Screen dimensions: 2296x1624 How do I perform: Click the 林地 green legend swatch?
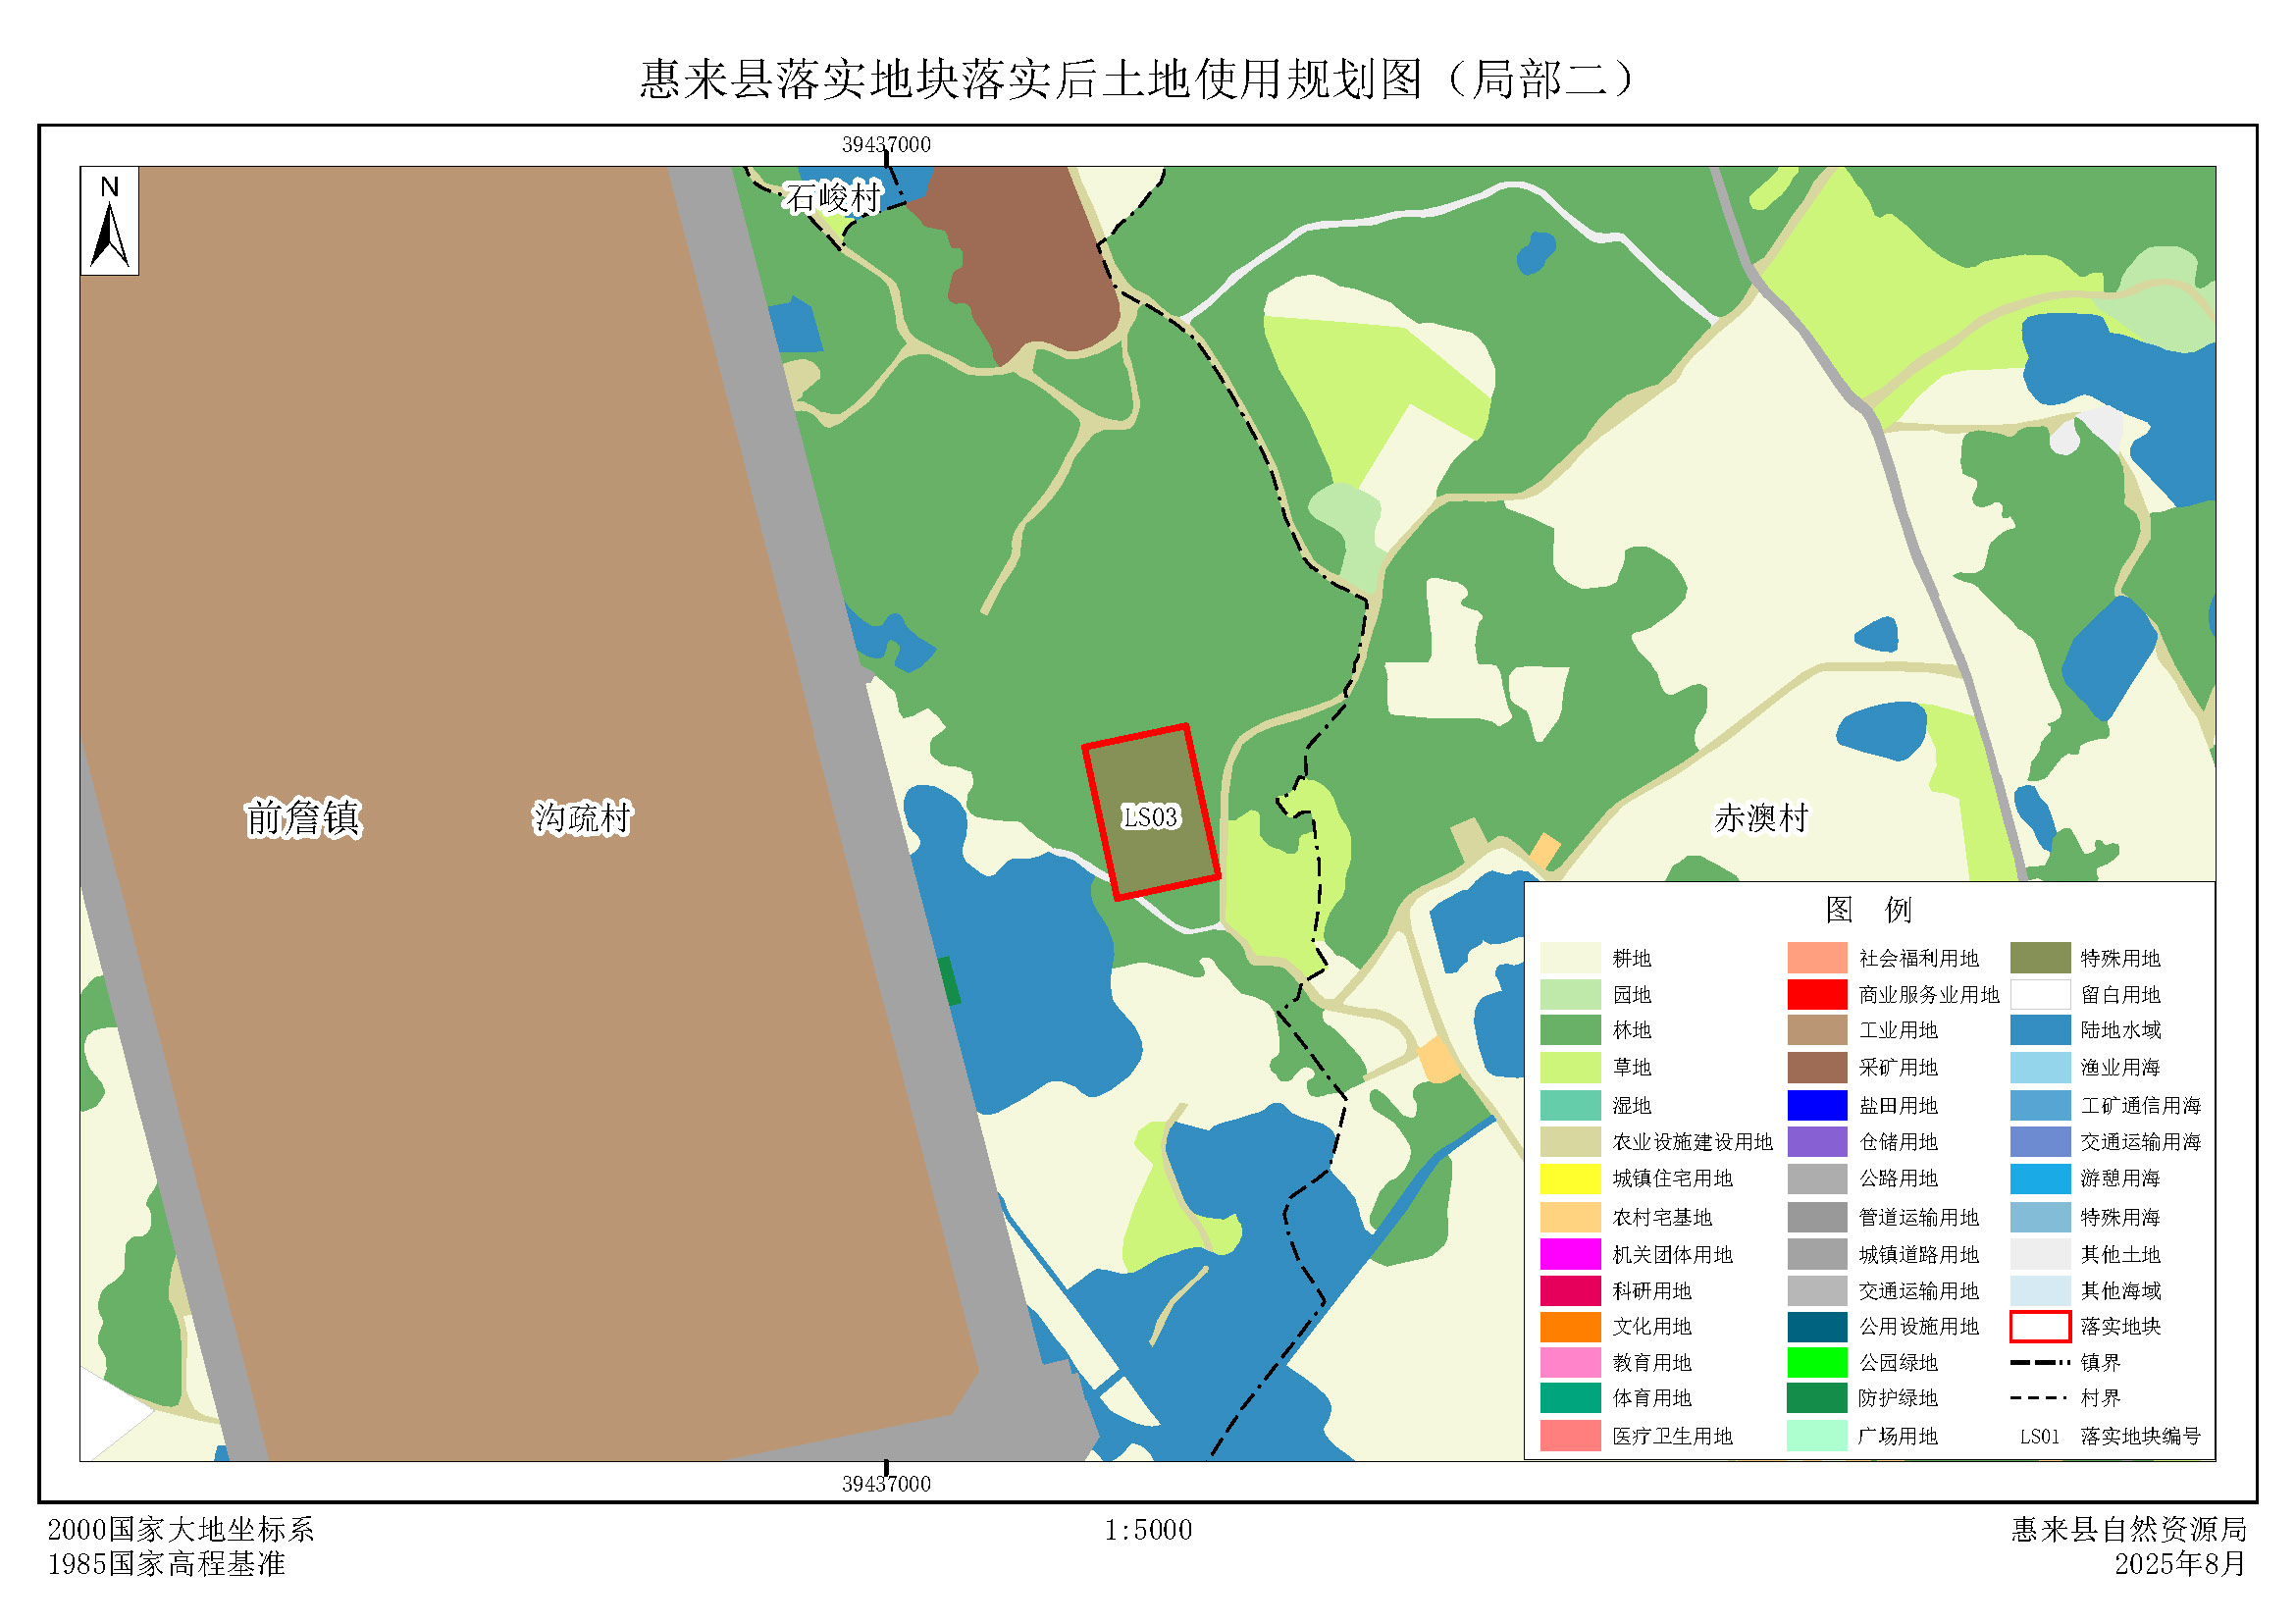[x=1570, y=1030]
